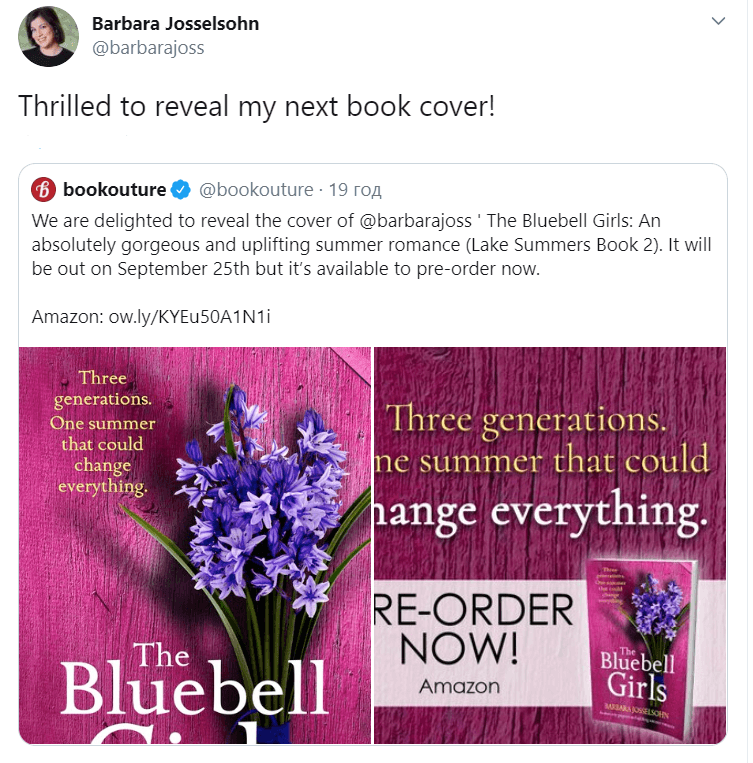
Task: Click the blue verified badge beside bookouture
Action: 181,190
